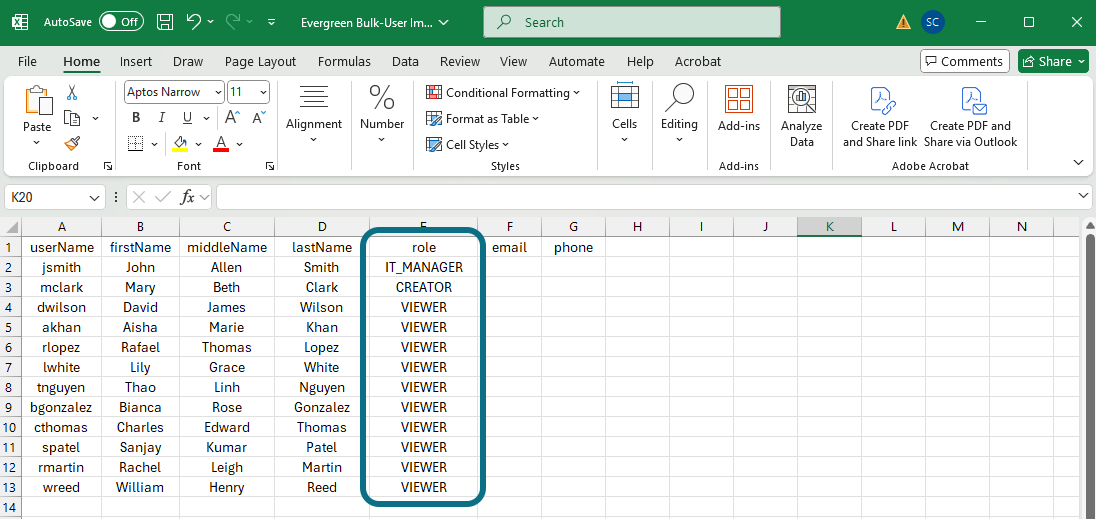The height and width of the screenshot is (519, 1096).
Task: Click the Select All corner button
Action: [x=10, y=226]
